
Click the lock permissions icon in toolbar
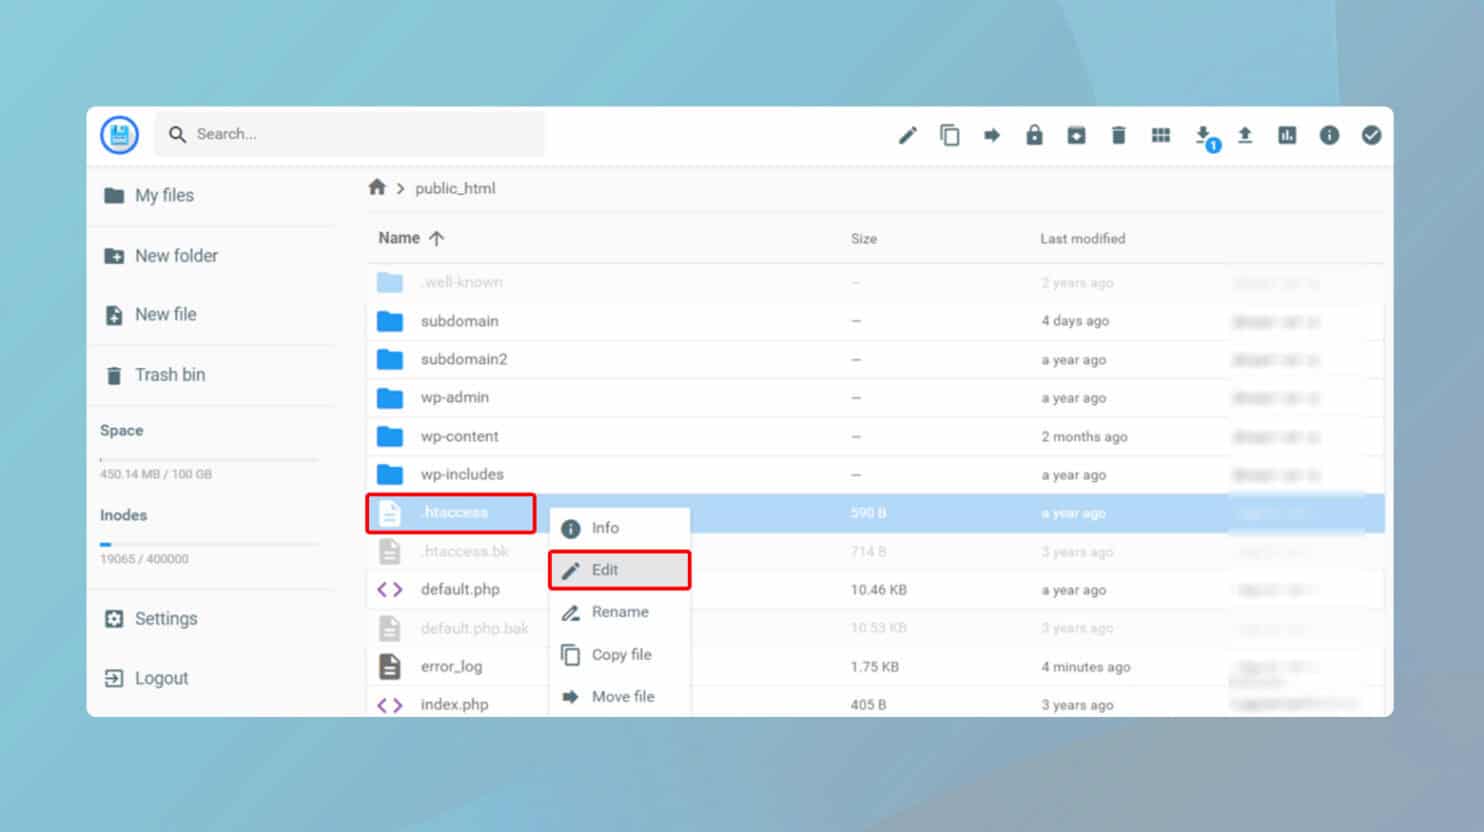pos(1034,135)
